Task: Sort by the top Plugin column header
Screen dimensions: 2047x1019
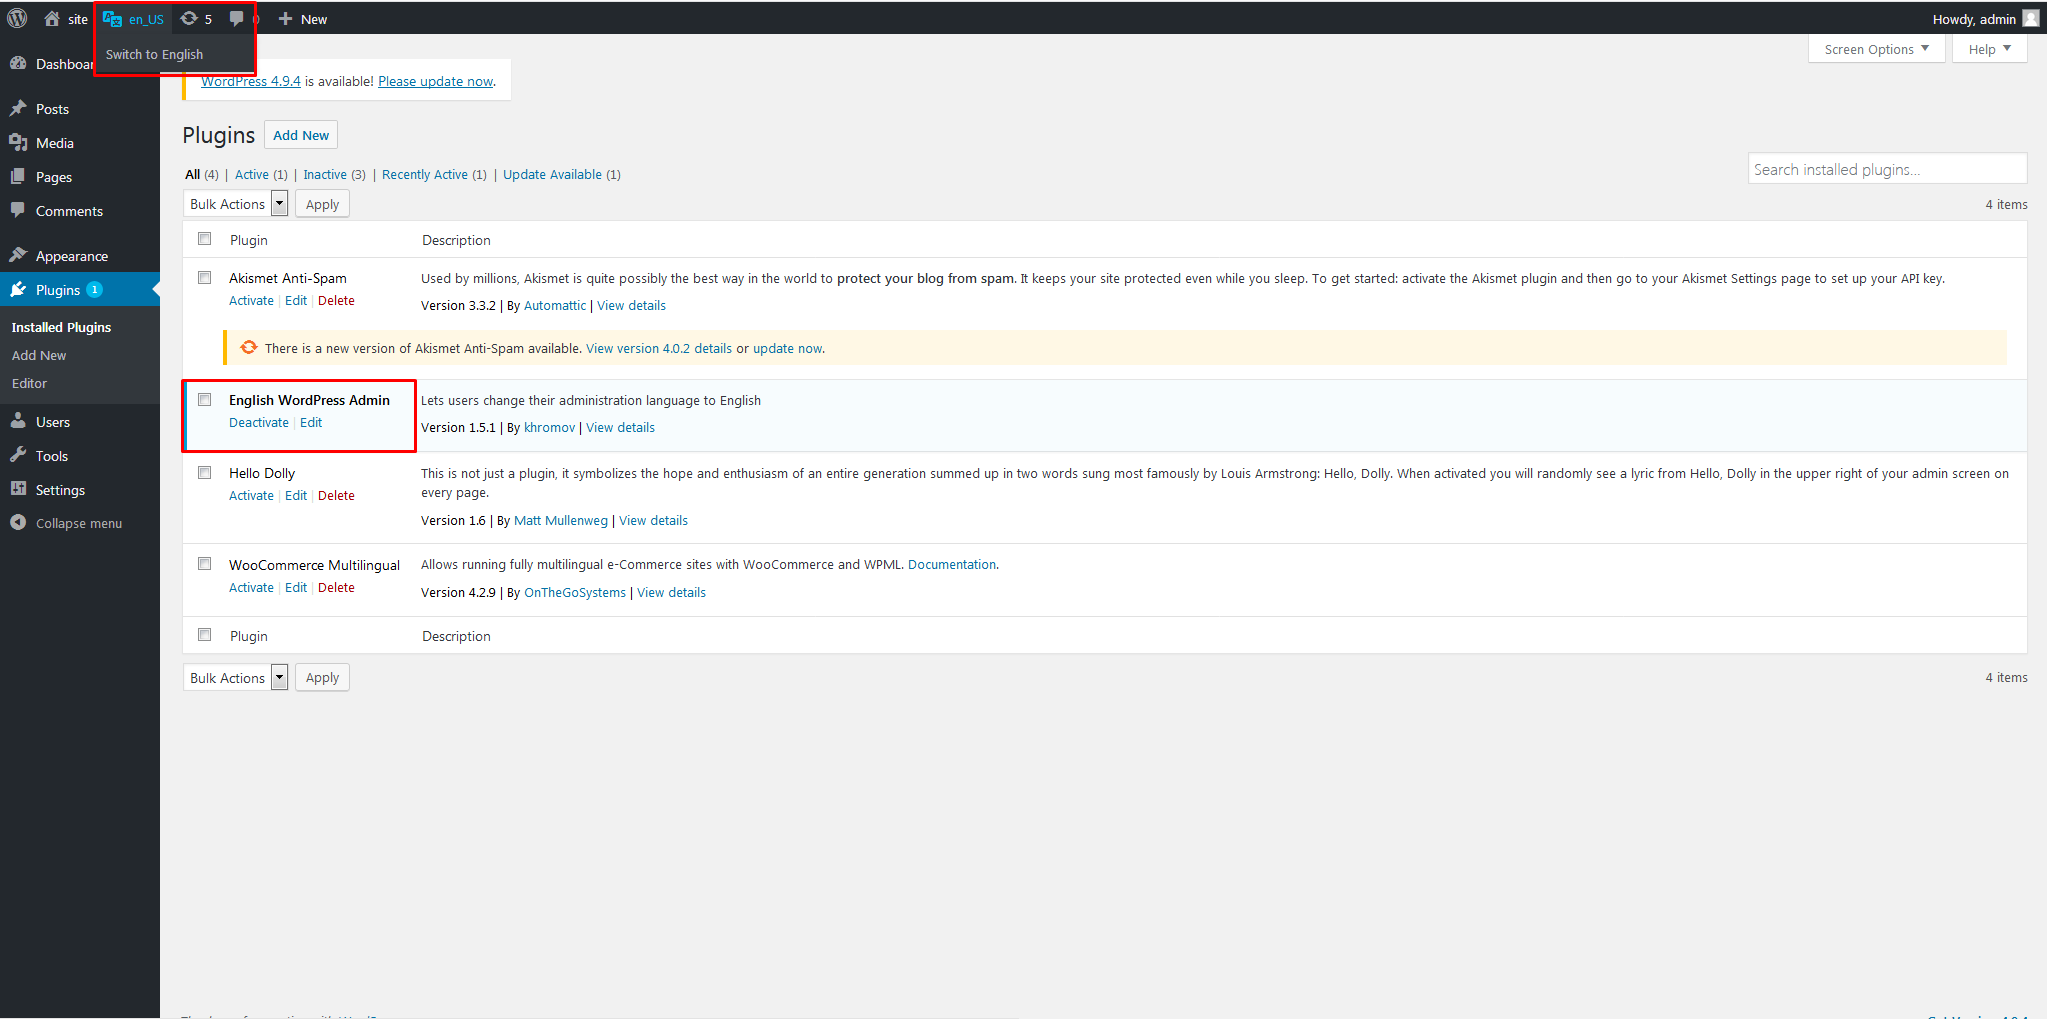Action: (x=249, y=240)
